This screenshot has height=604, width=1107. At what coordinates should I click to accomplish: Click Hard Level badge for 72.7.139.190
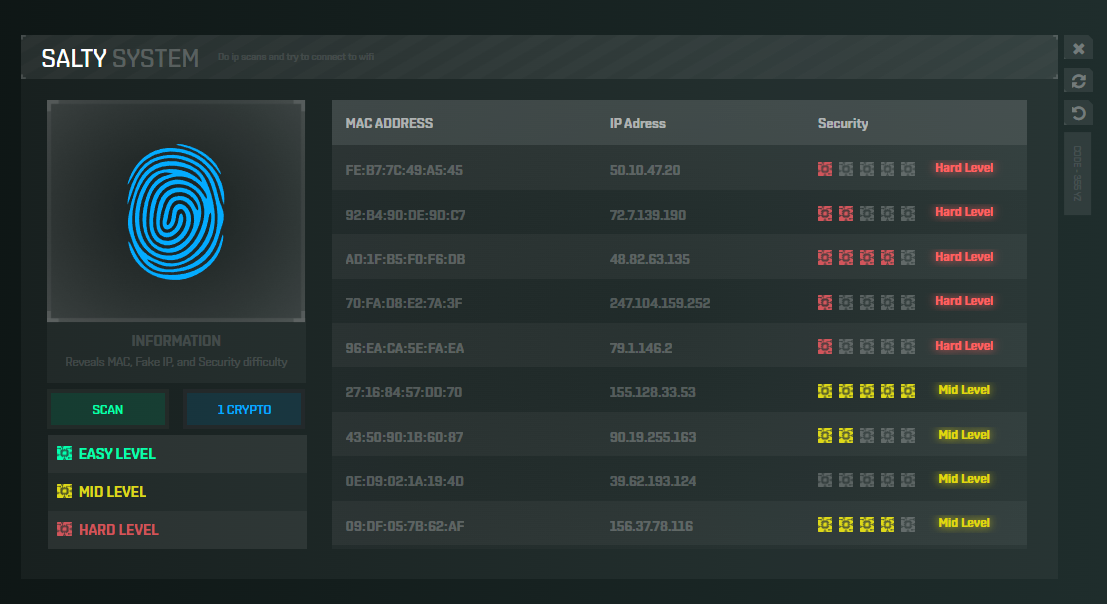tap(963, 212)
